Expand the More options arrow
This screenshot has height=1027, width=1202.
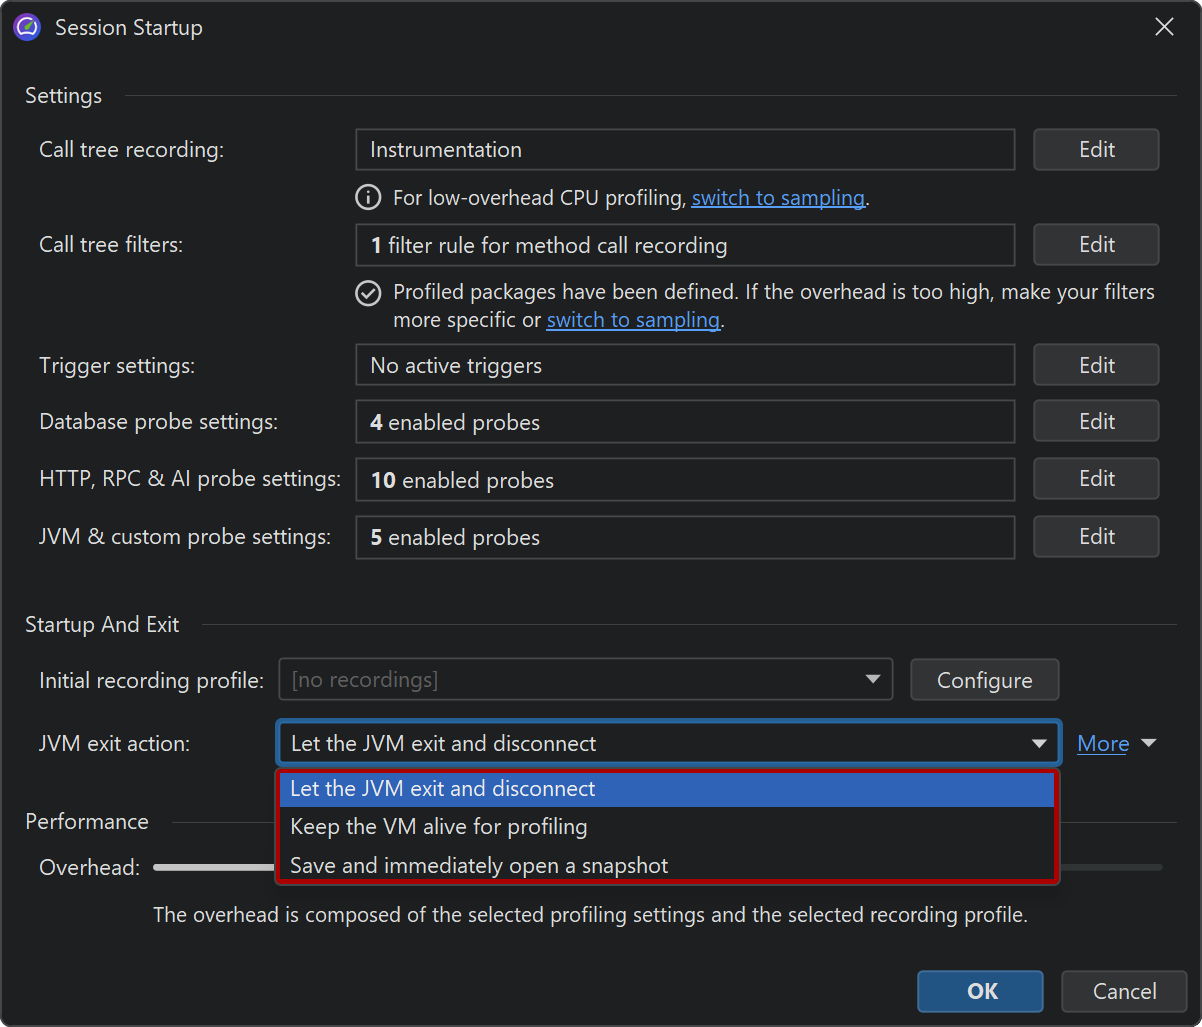tap(1148, 744)
